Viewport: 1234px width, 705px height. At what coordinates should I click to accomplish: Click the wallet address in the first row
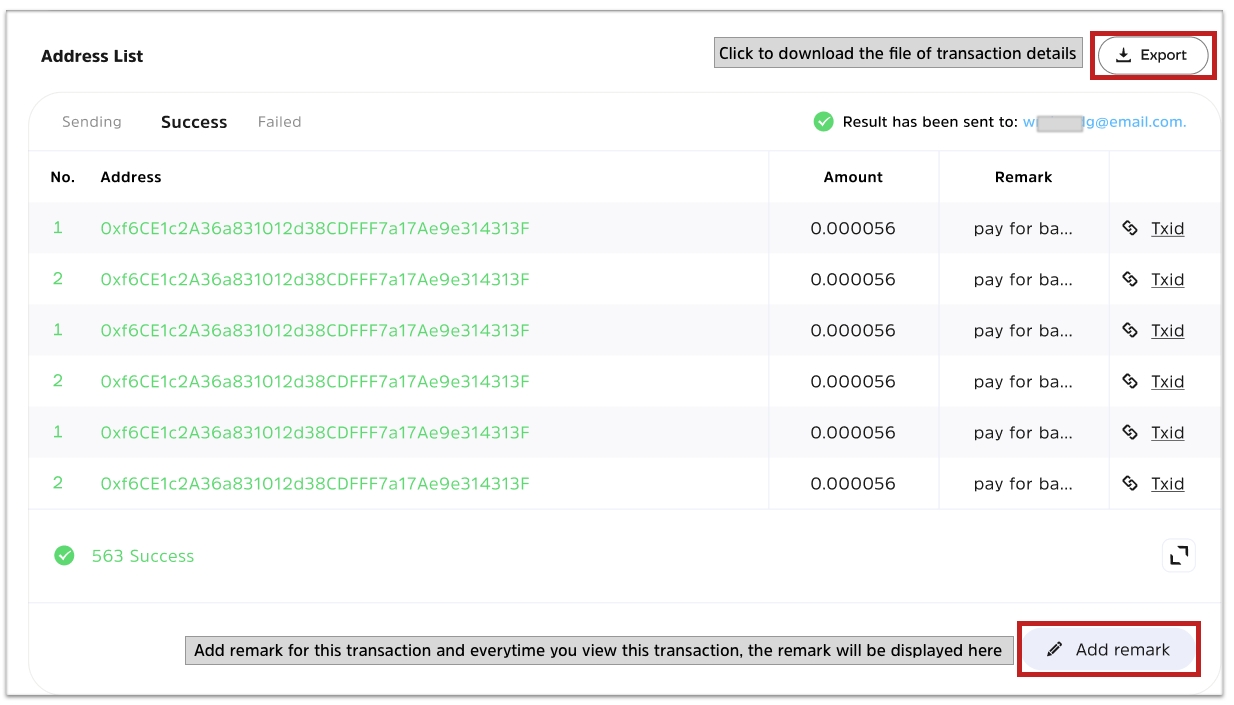point(315,228)
